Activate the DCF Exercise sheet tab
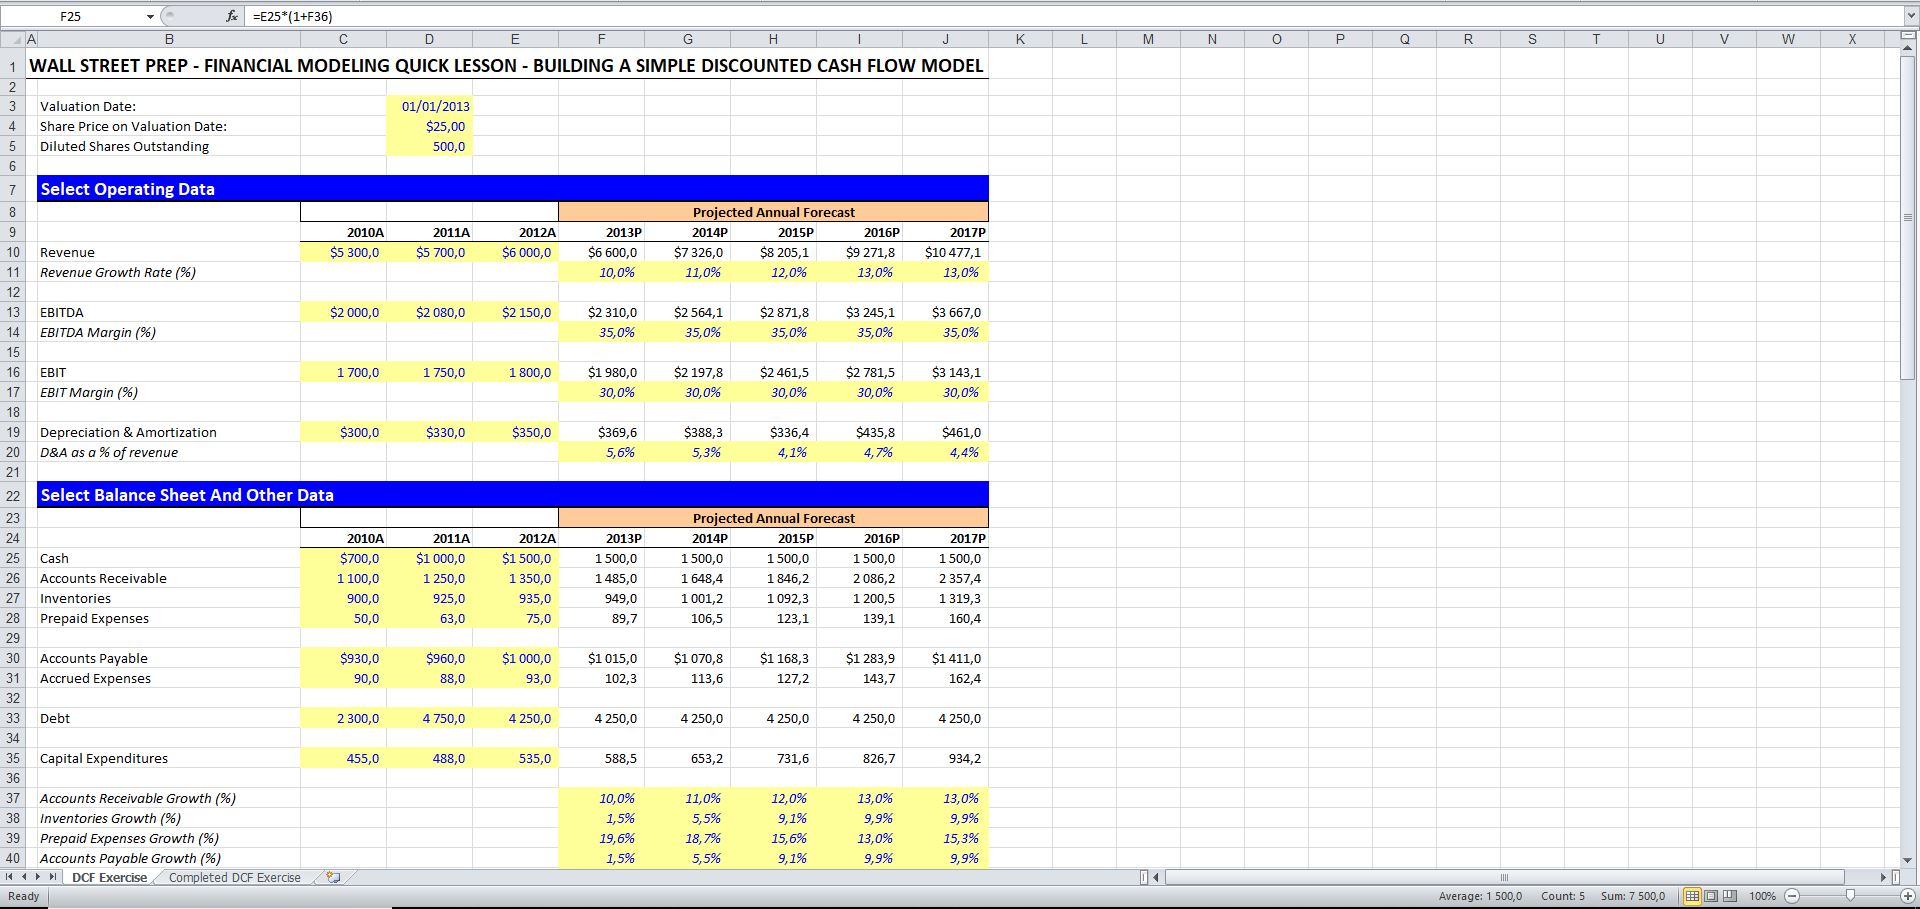 tap(108, 877)
